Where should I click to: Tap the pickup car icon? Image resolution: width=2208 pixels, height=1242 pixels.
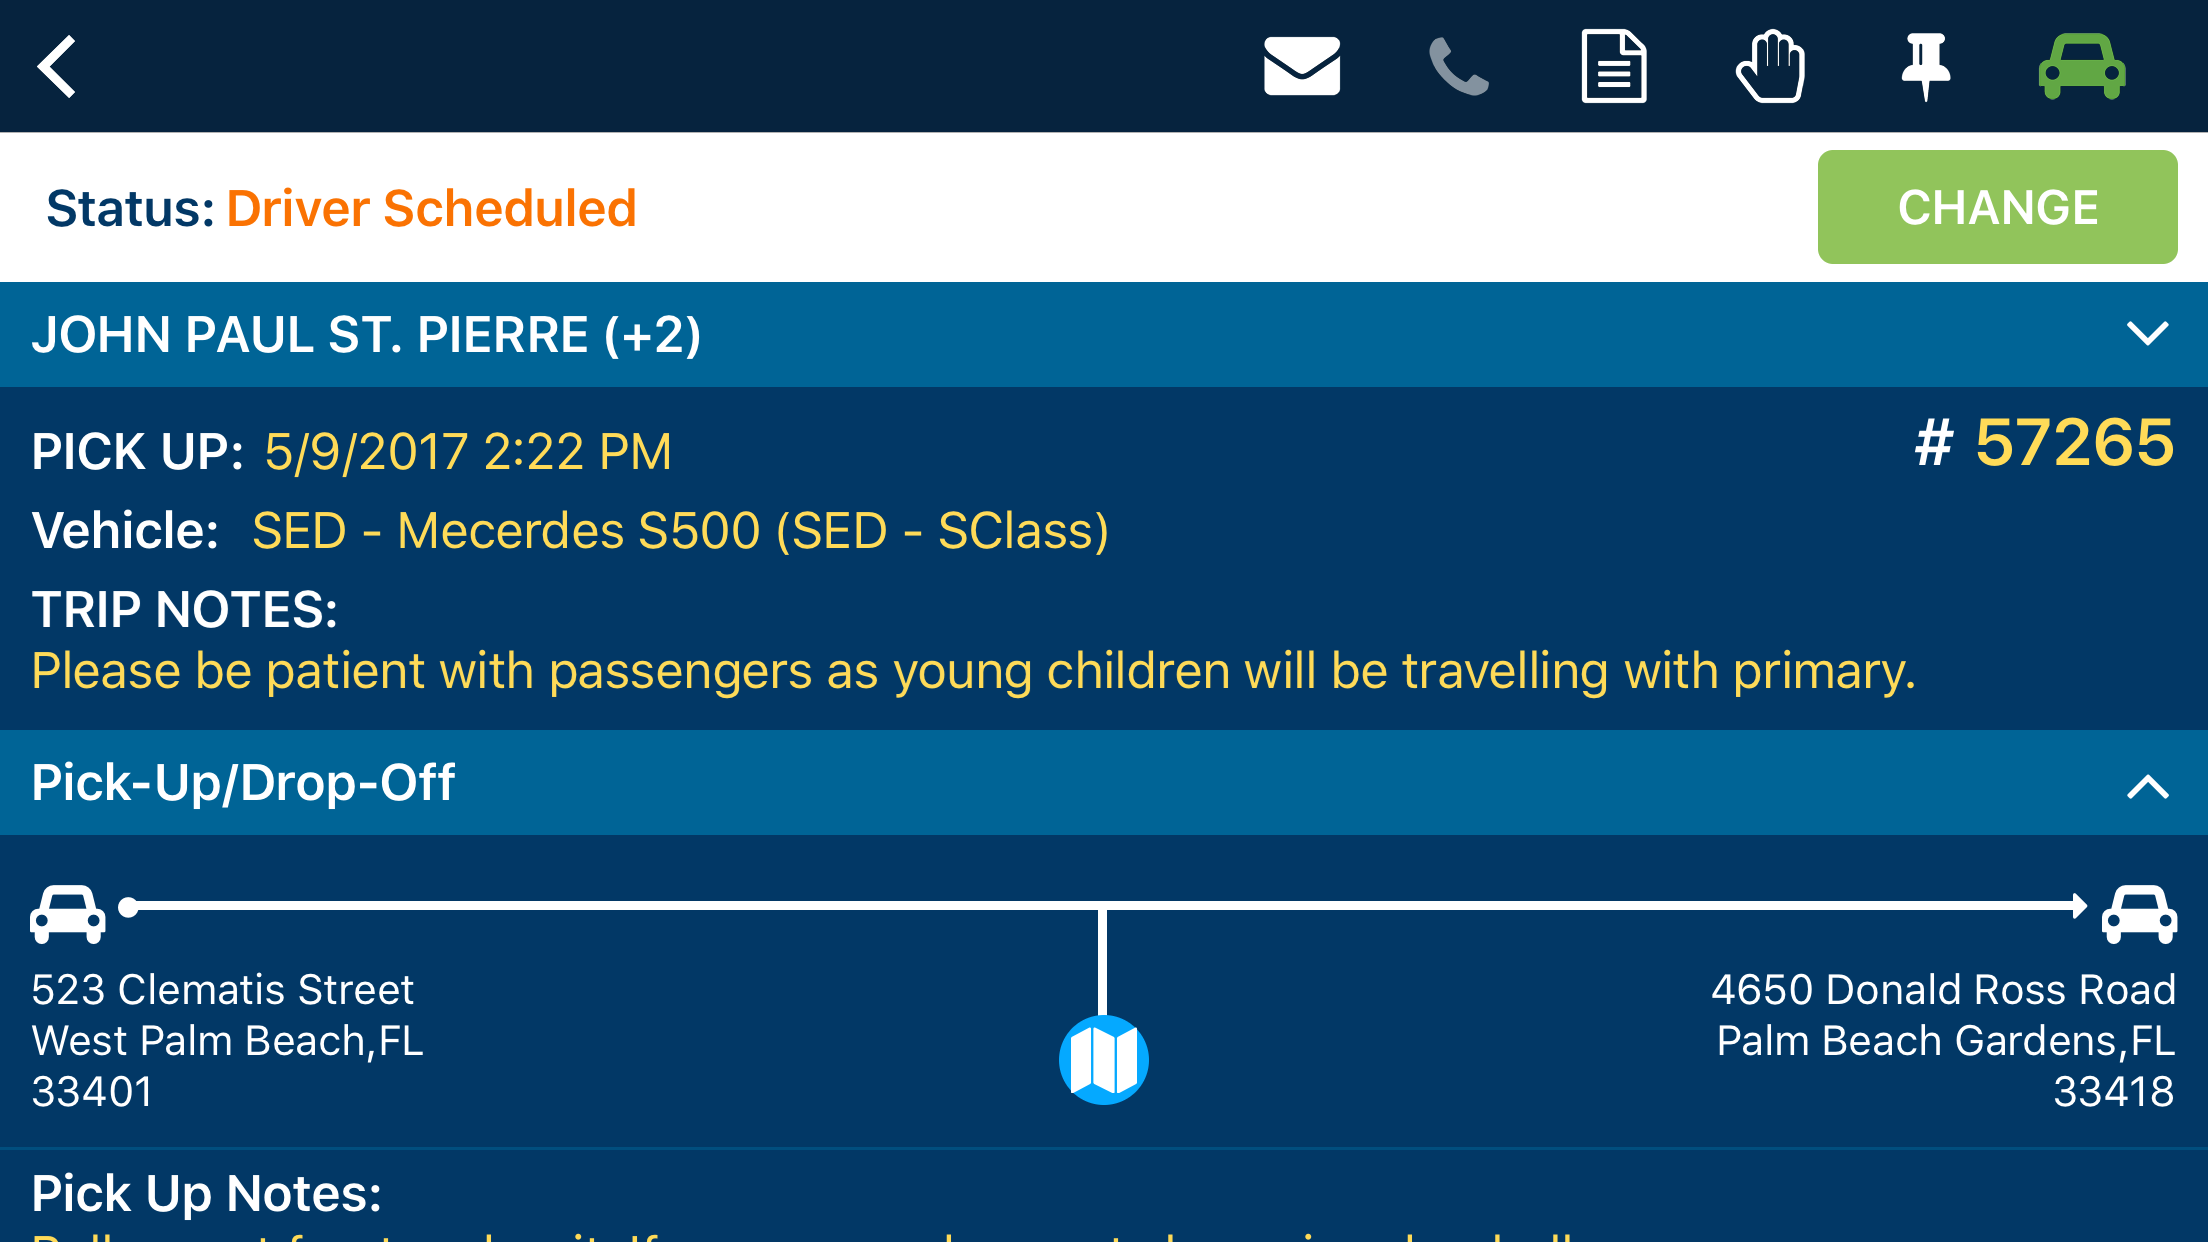pos(68,913)
